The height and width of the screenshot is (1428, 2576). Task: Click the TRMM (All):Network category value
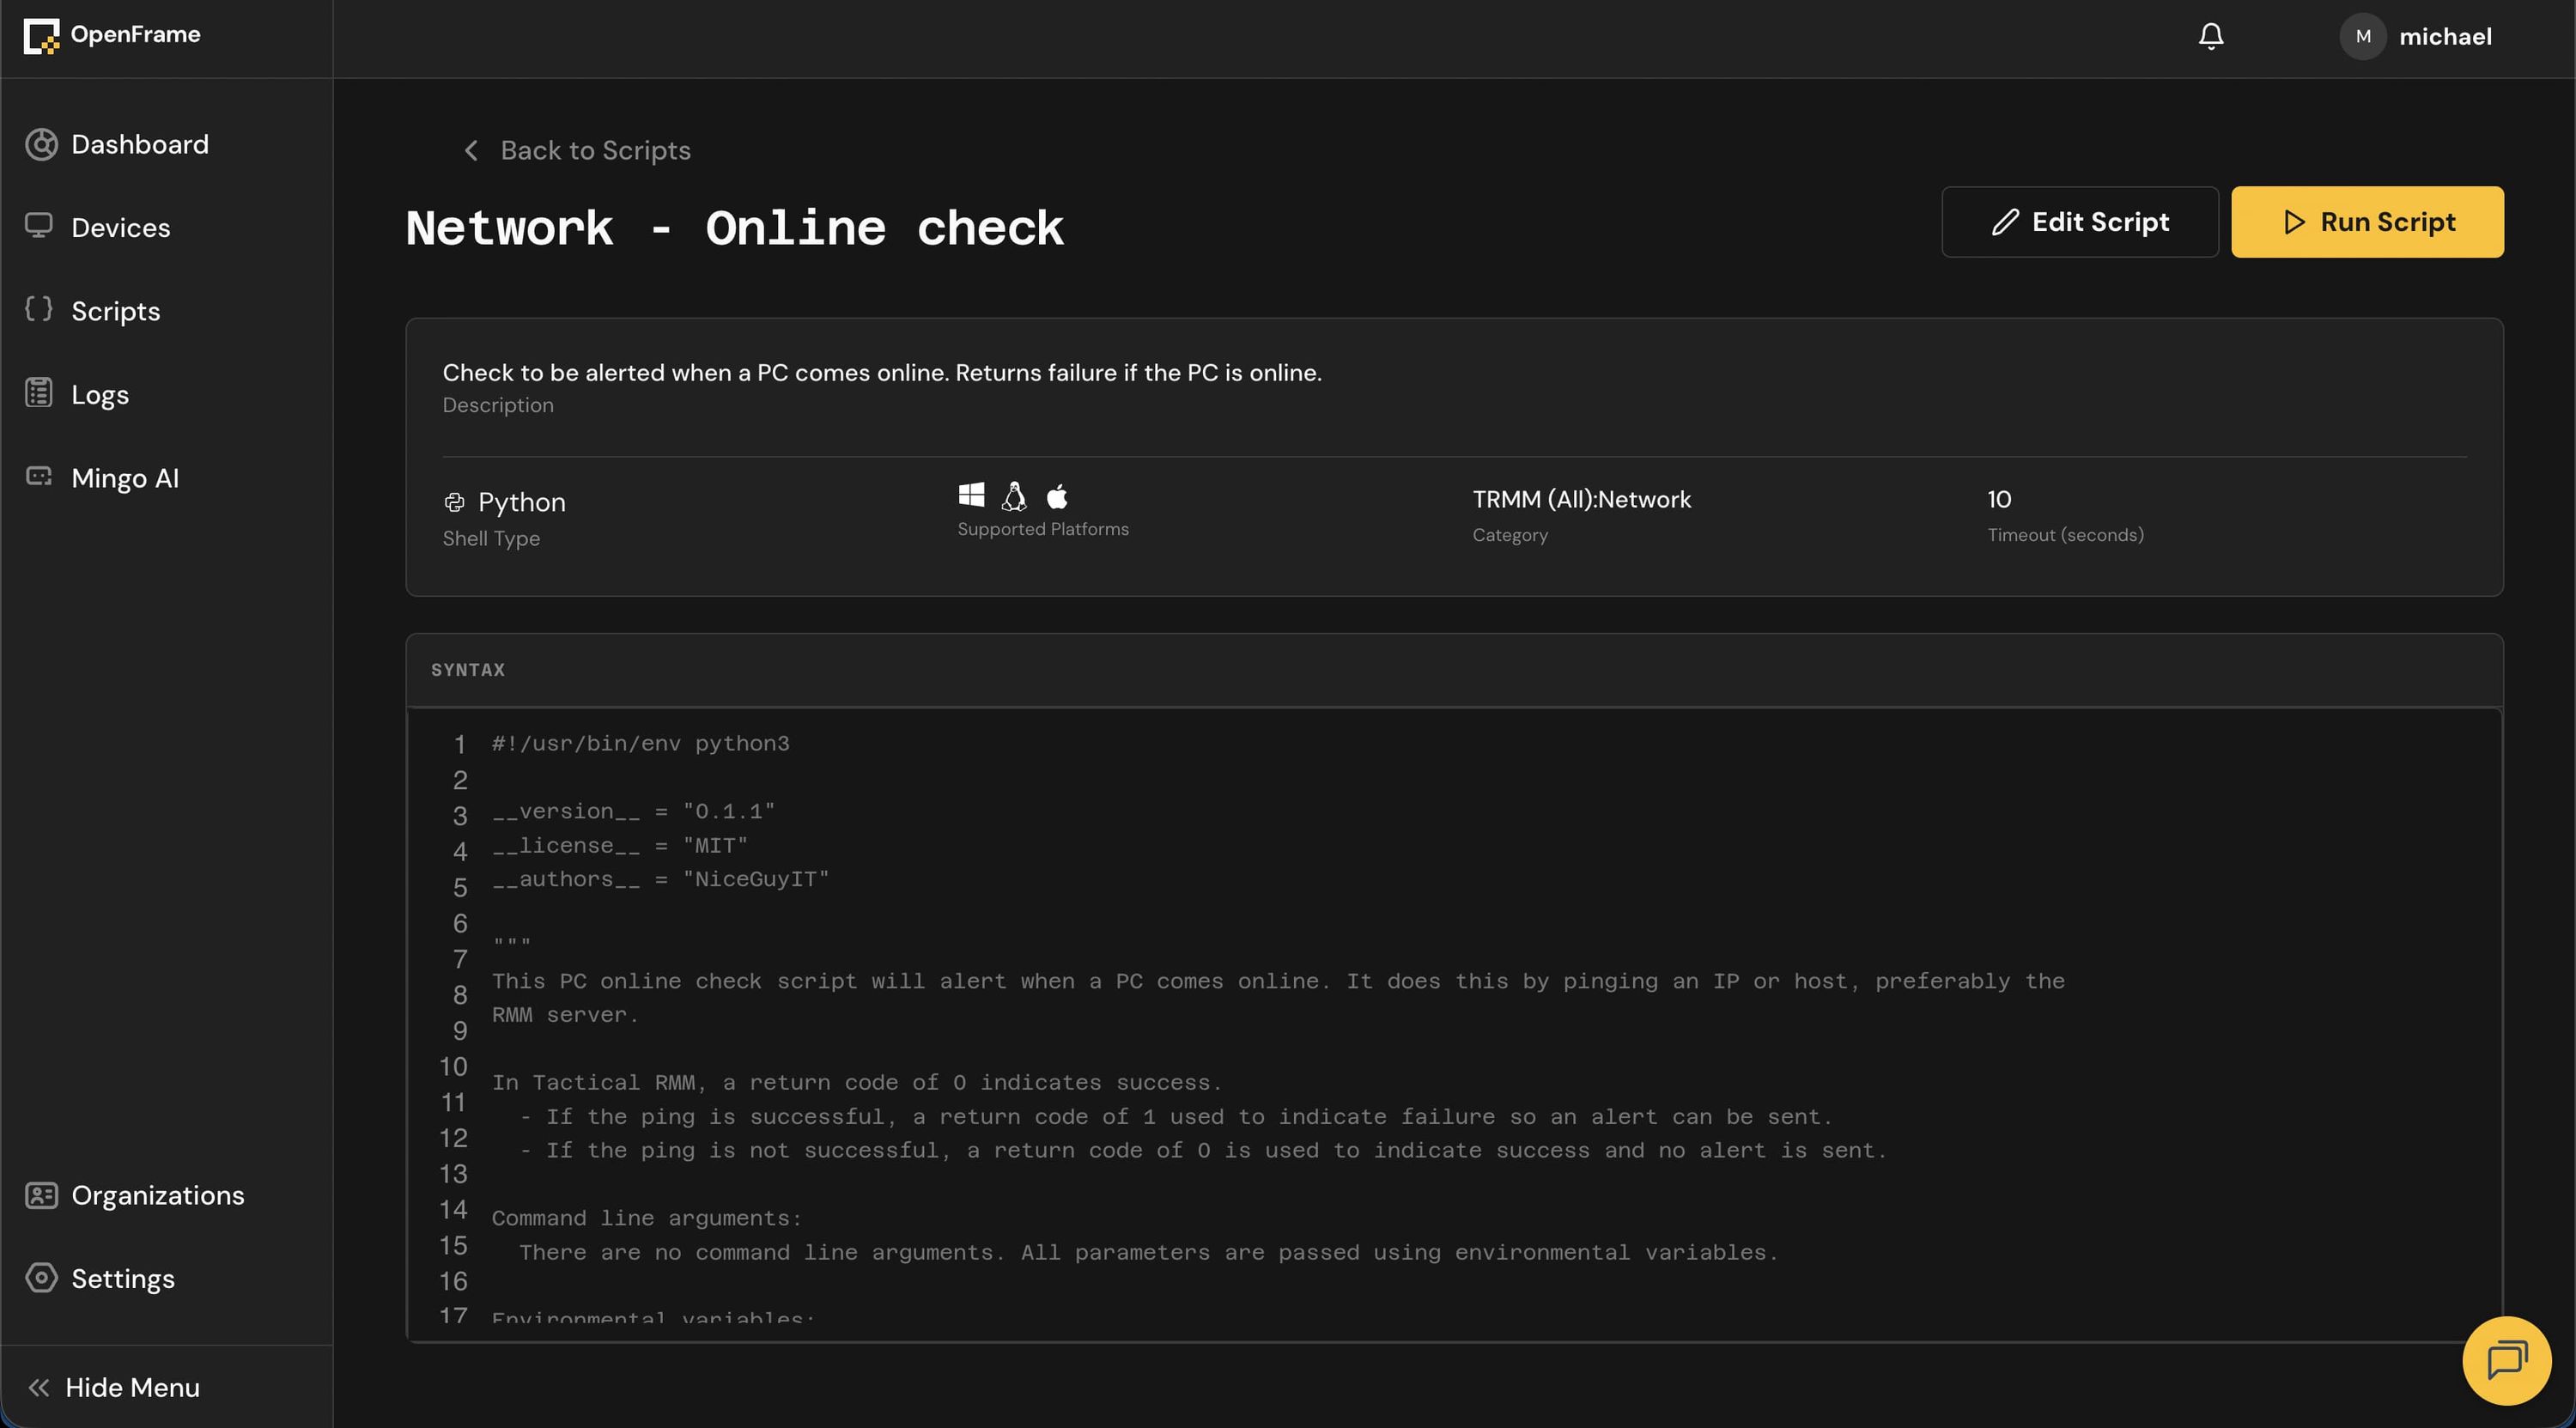click(x=1582, y=499)
